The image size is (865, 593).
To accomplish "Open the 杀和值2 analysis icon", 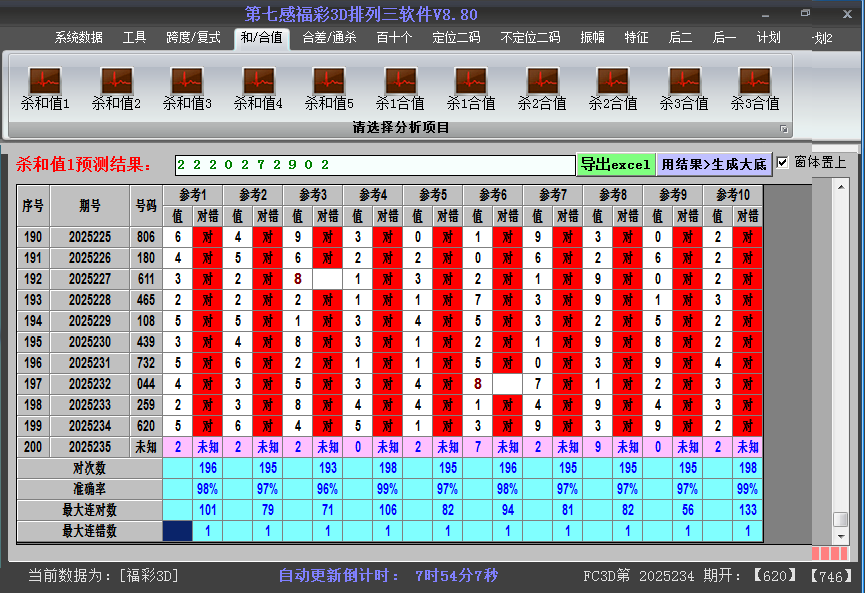I will (116, 88).
